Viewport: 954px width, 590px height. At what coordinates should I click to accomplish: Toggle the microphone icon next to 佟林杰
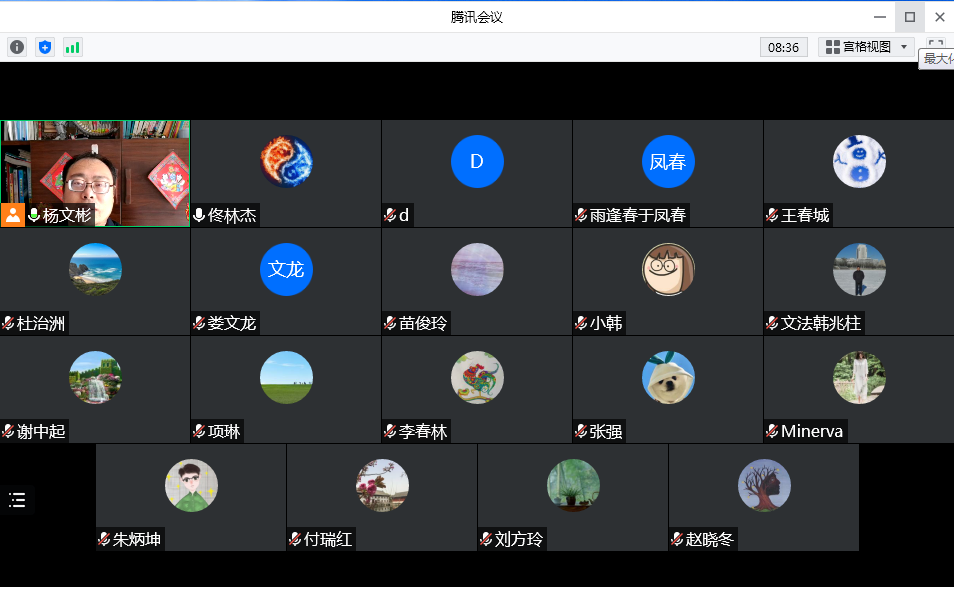pos(200,215)
